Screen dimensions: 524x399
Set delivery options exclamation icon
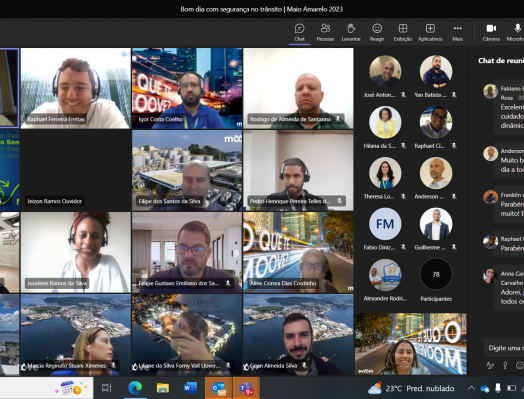[505, 366]
